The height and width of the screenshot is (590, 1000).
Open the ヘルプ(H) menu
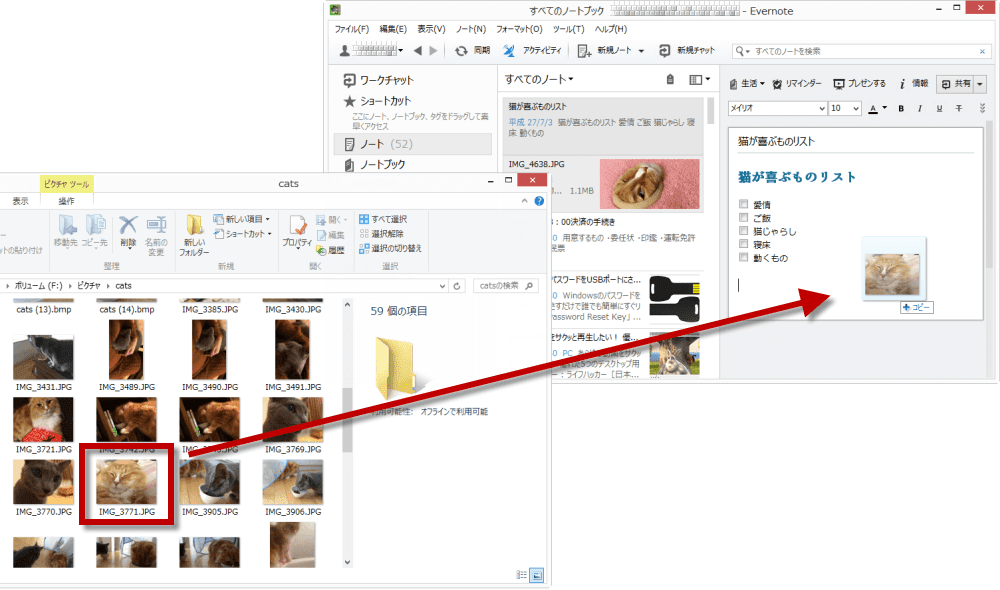(611, 29)
